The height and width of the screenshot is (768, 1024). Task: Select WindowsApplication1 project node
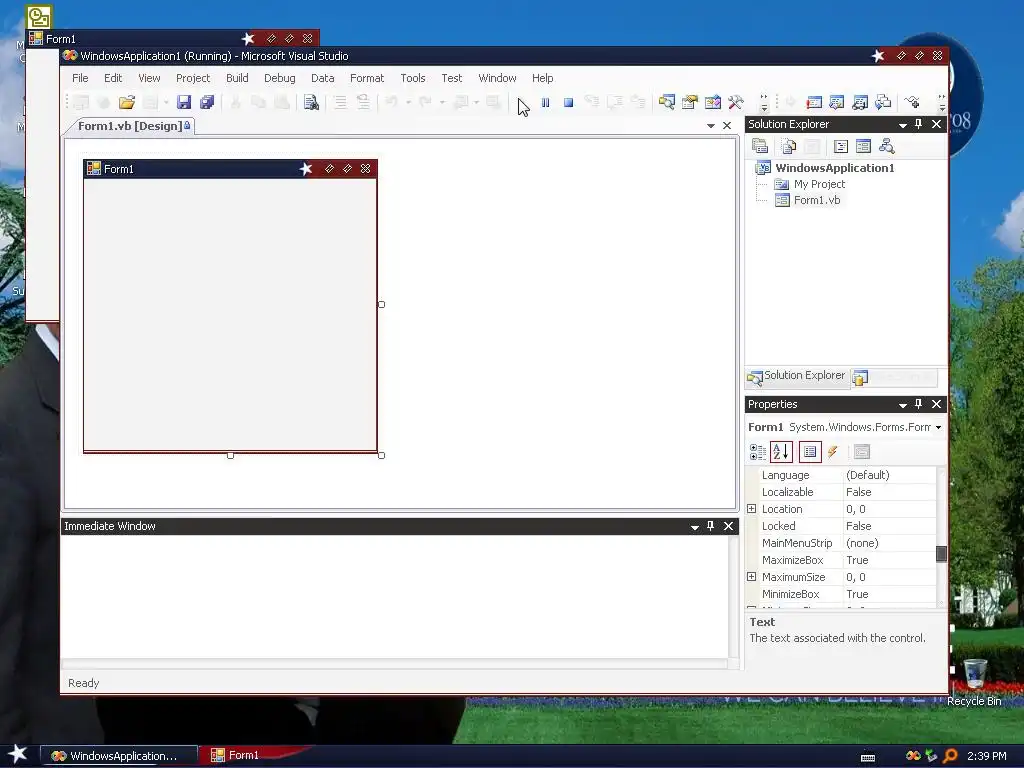coord(835,168)
